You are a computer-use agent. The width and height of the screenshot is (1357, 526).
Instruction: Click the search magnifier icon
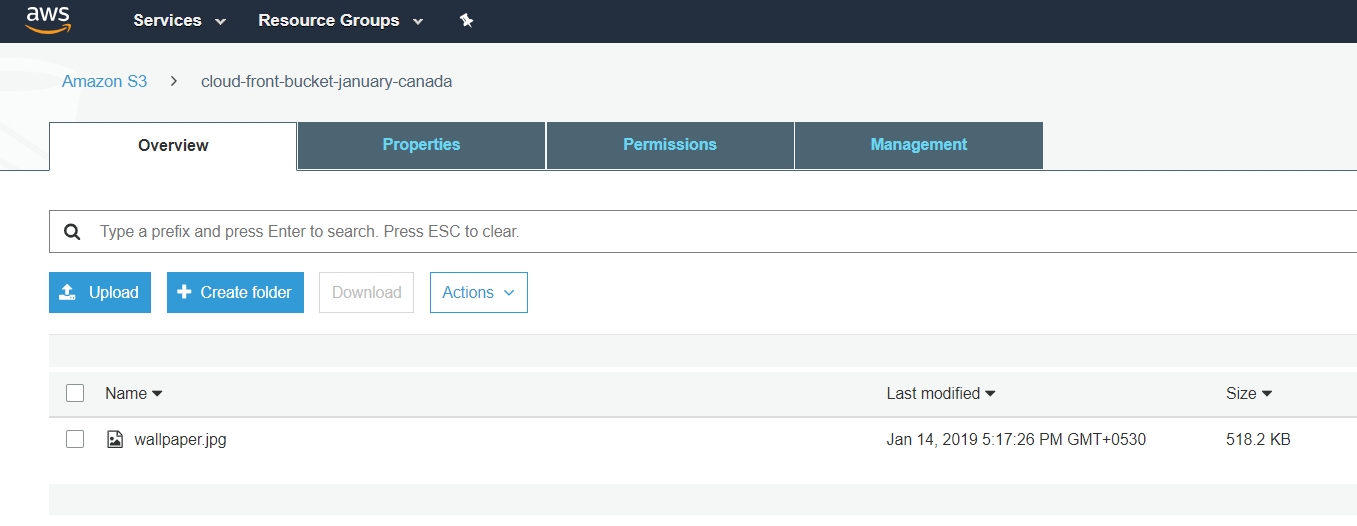pyautogui.click(x=72, y=232)
